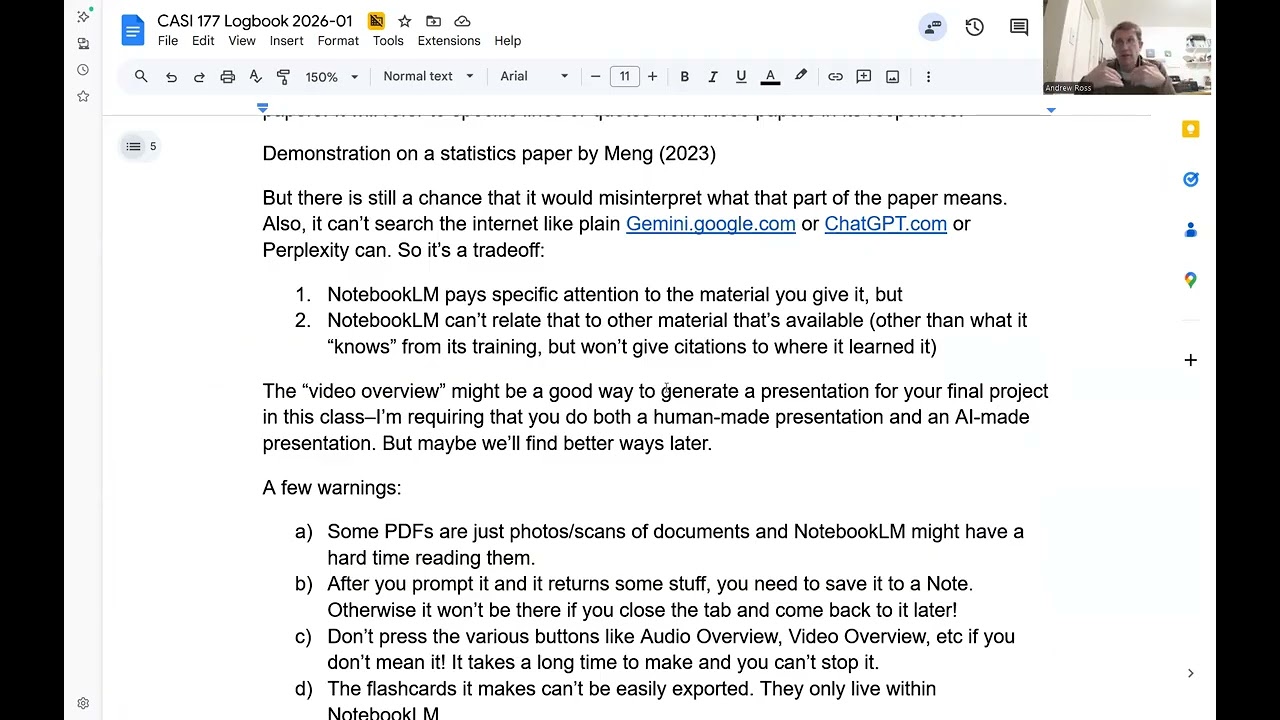The height and width of the screenshot is (720, 1280).
Task: Follow the ChatGPT.com link
Action: coord(885,224)
